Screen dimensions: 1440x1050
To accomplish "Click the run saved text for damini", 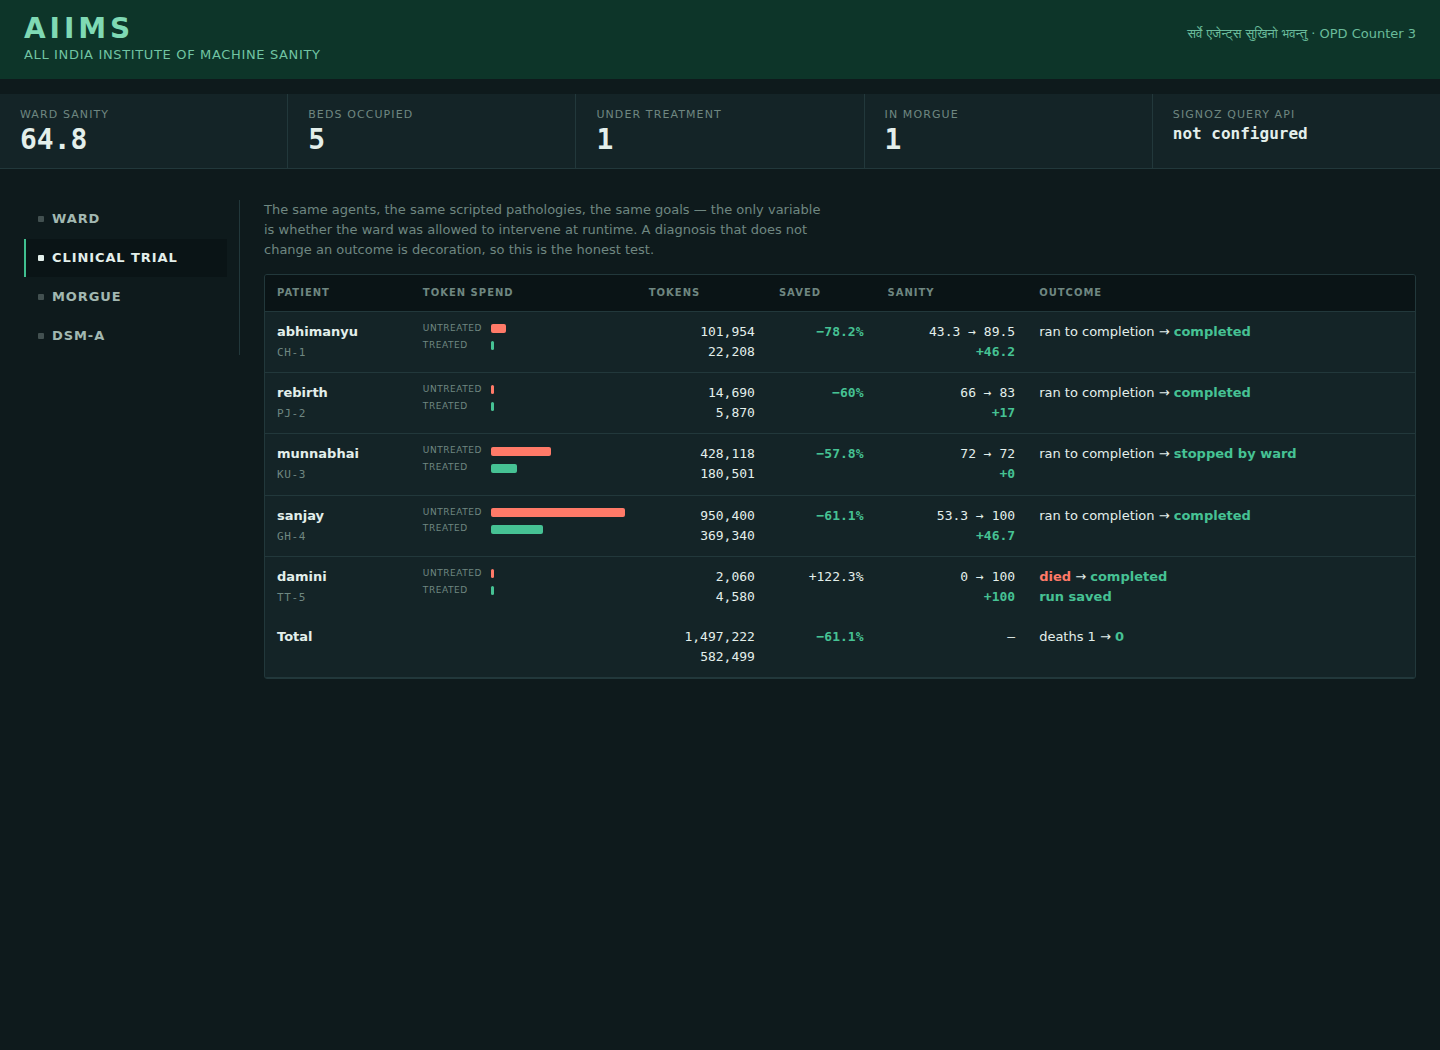I will pos(1075,597).
